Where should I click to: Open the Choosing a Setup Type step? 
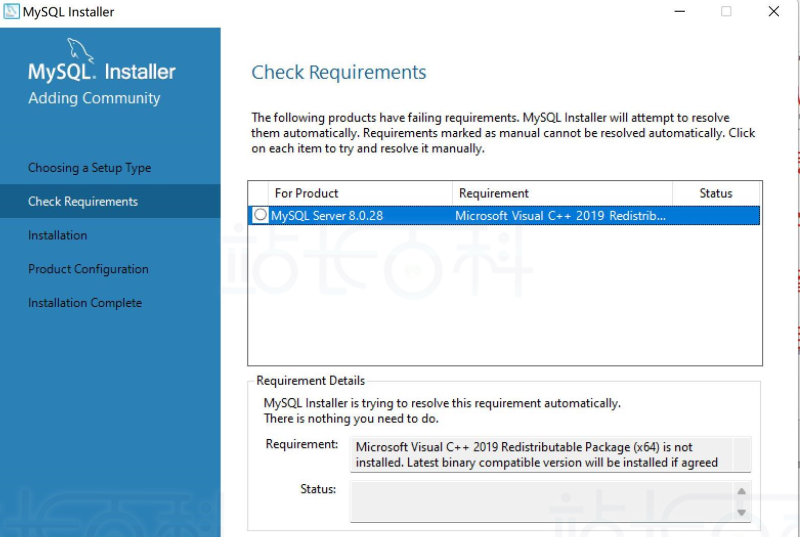point(89,168)
